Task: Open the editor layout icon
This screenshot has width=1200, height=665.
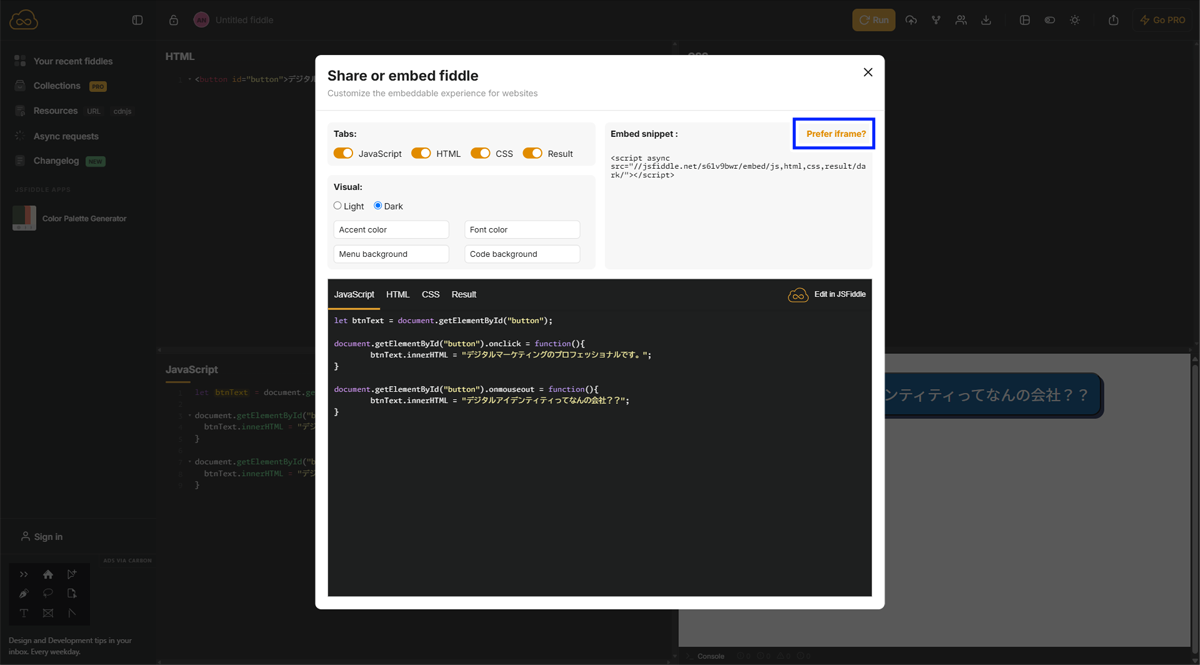Action: [1025, 20]
